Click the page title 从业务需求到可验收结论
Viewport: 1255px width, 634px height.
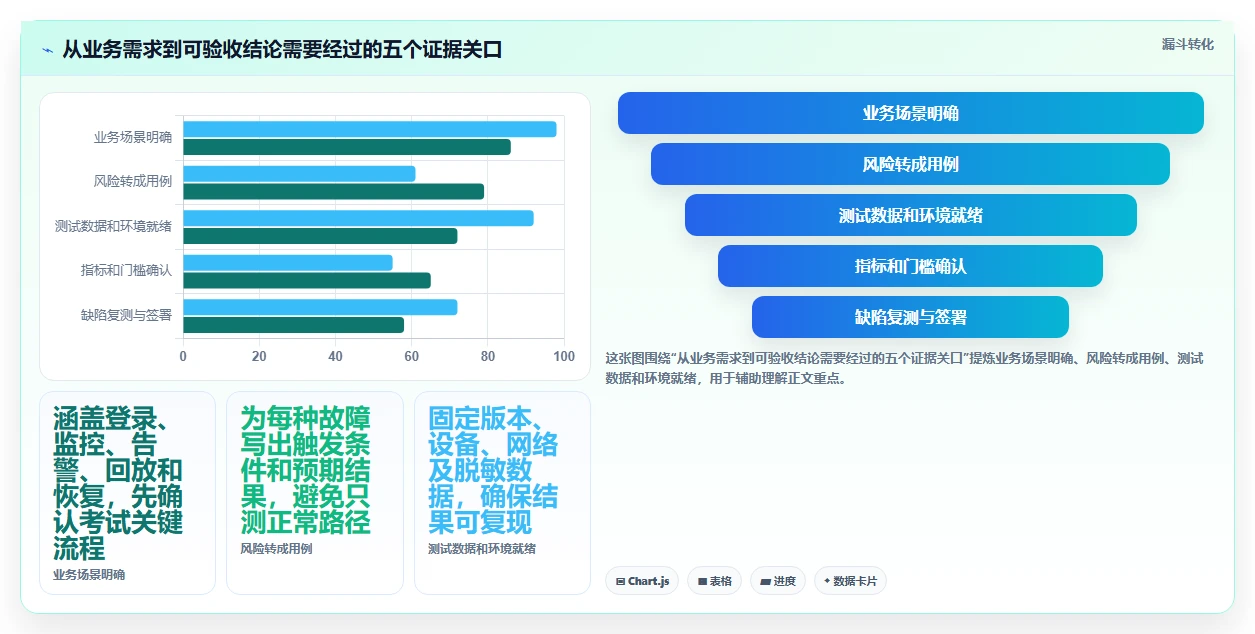click(282, 50)
